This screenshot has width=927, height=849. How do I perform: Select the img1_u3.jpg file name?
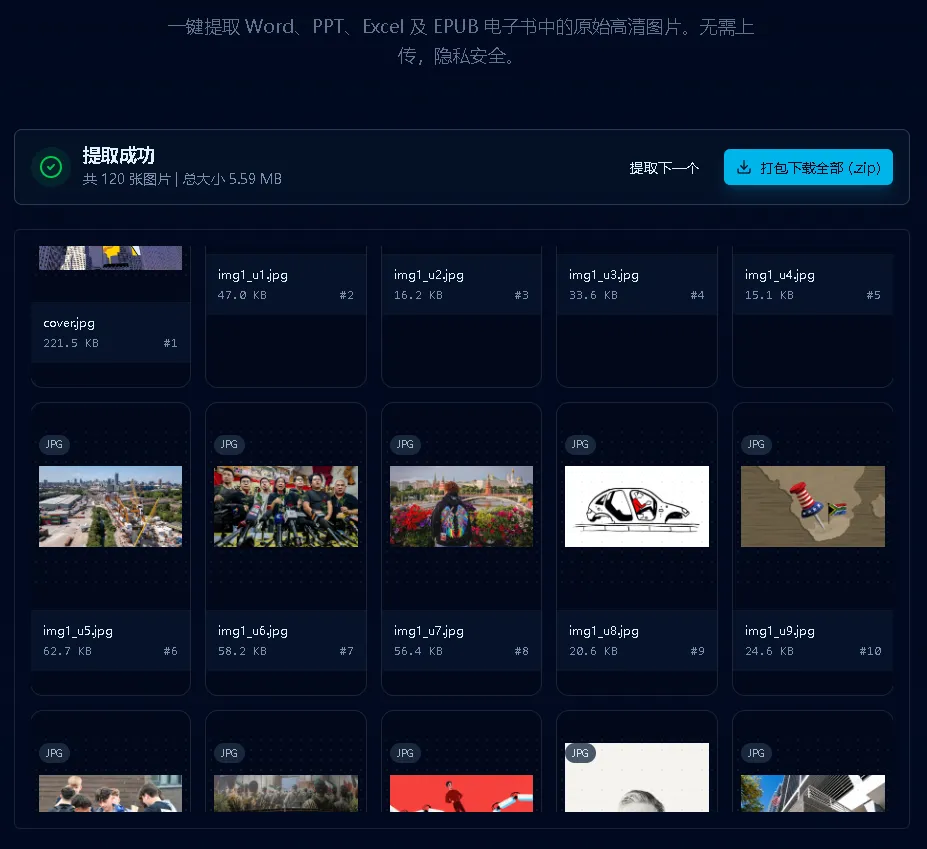click(x=604, y=275)
